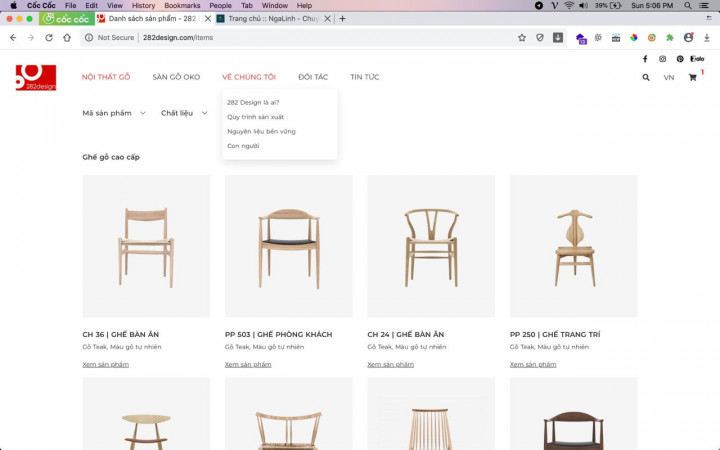The image size is (720, 450).
Task: Click 'Xem sản phẩm' under CH 36
Action: click(x=105, y=364)
